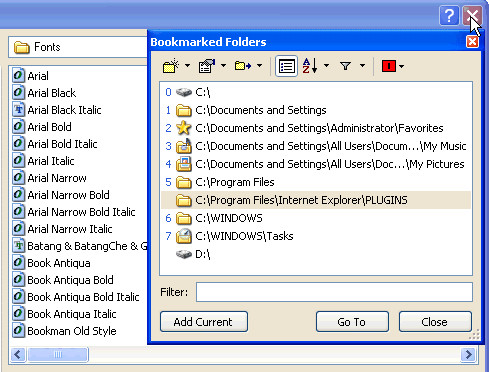This screenshot has width=489, height=372.
Task: Click the TrueType icon beside Arial Black Italic
Action: pos(18,110)
